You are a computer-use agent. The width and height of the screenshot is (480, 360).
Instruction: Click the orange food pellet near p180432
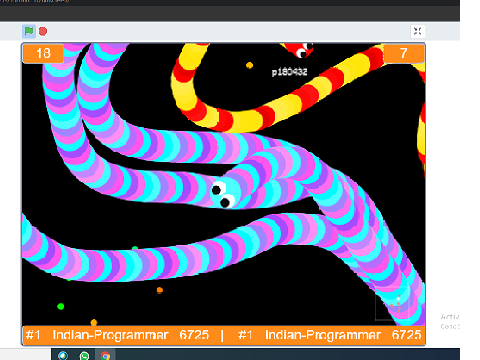click(249, 65)
